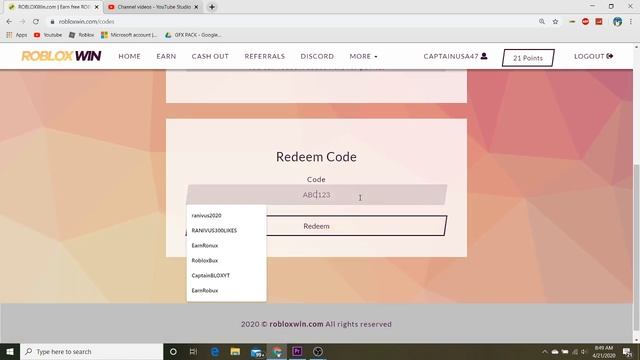Open the CASH OUT nav item
Screen dimensions: 640x360
(210, 56)
